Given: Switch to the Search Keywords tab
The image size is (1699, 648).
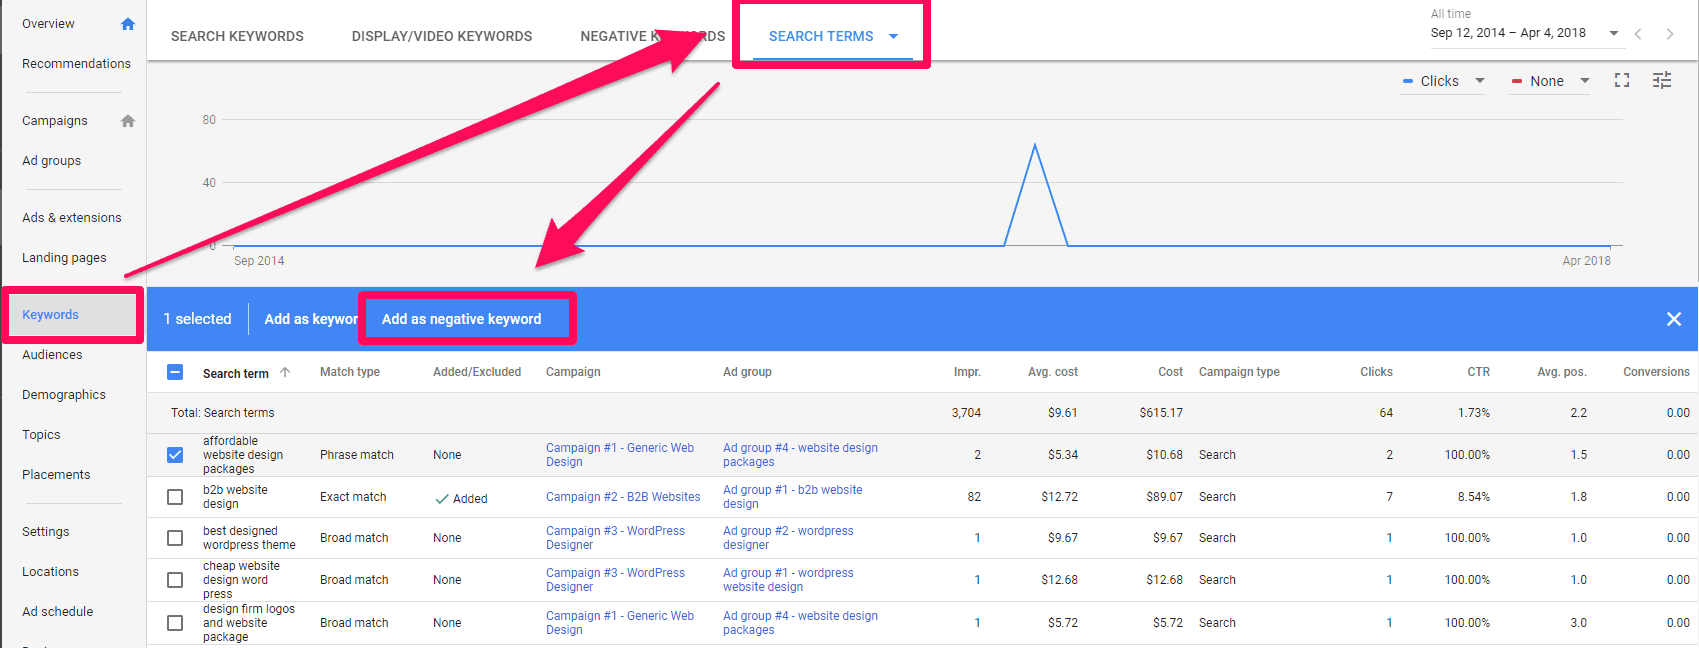Looking at the screenshot, I should point(237,36).
